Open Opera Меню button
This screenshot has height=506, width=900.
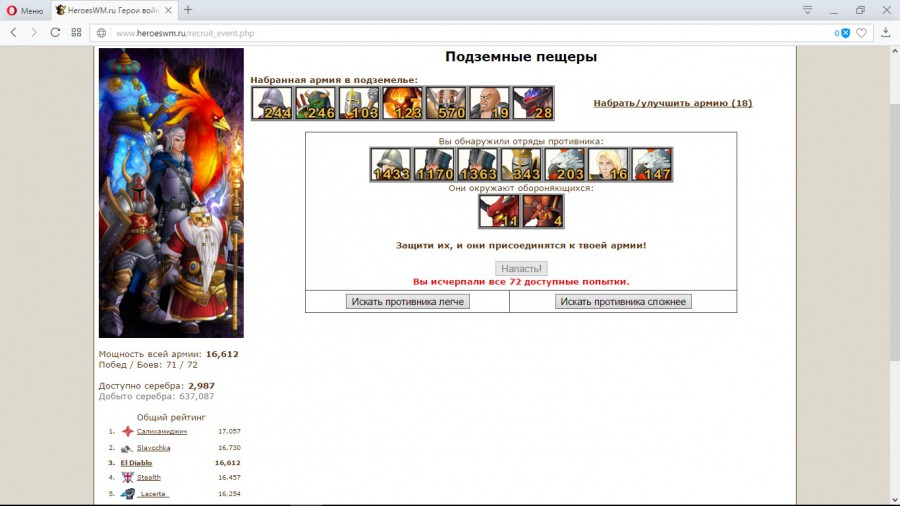(25, 10)
